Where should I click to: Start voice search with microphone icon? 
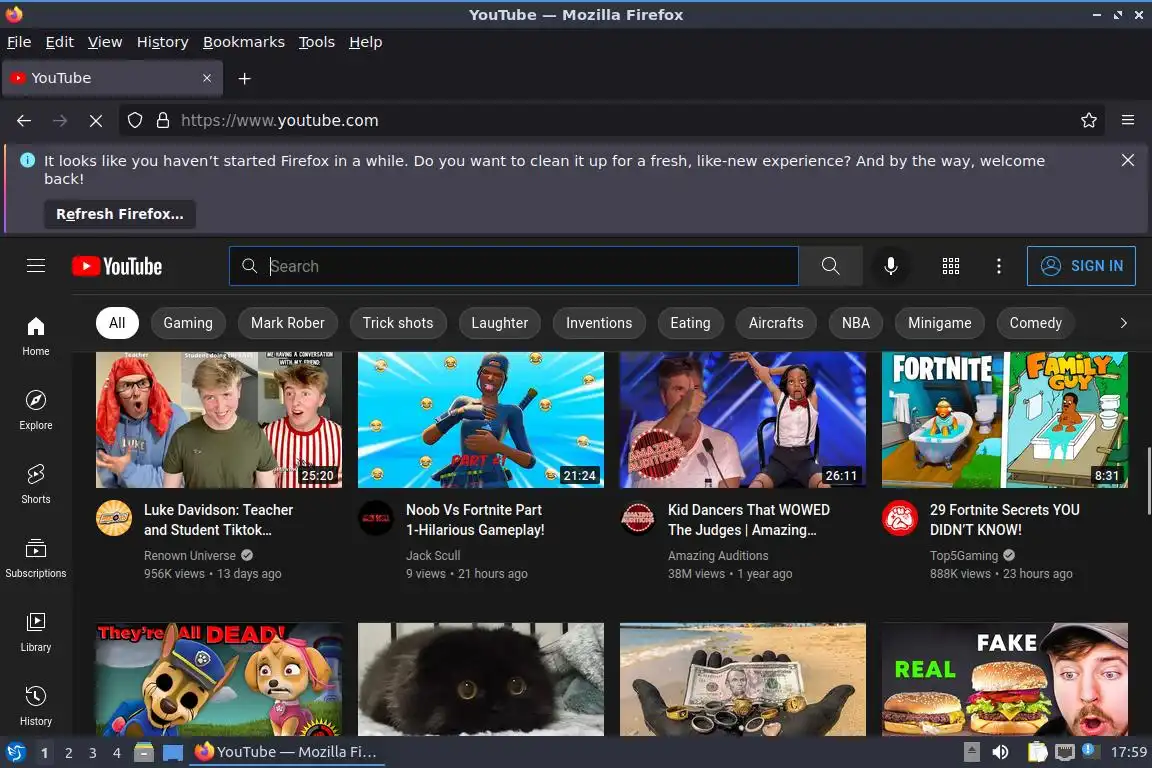890,266
